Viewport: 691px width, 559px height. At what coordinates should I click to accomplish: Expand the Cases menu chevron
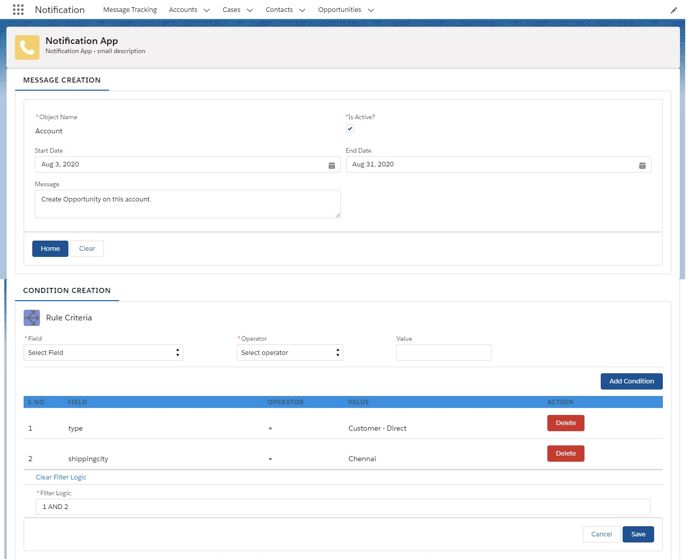point(249,10)
